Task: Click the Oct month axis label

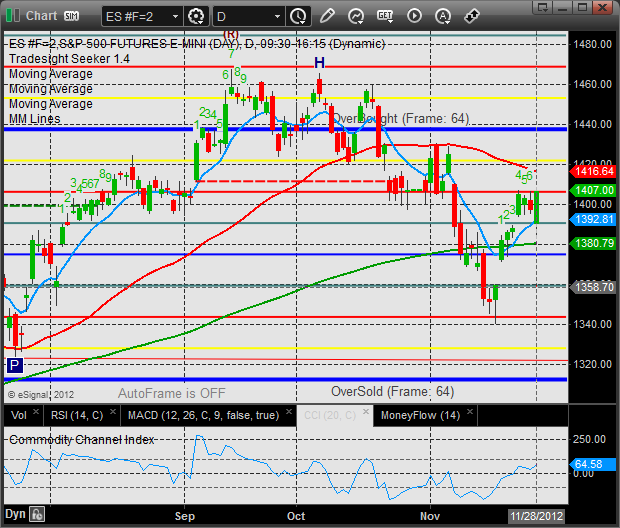Action: [x=296, y=516]
